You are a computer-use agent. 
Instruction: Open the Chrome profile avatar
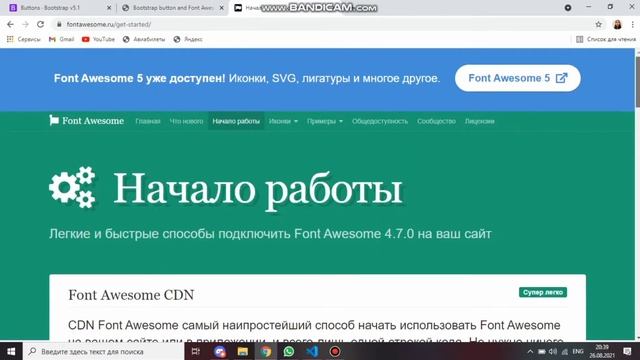click(x=617, y=24)
